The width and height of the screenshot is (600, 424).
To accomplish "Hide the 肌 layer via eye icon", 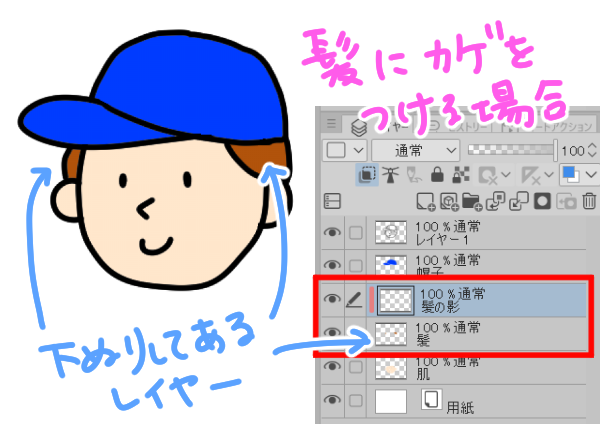I will tap(332, 366).
